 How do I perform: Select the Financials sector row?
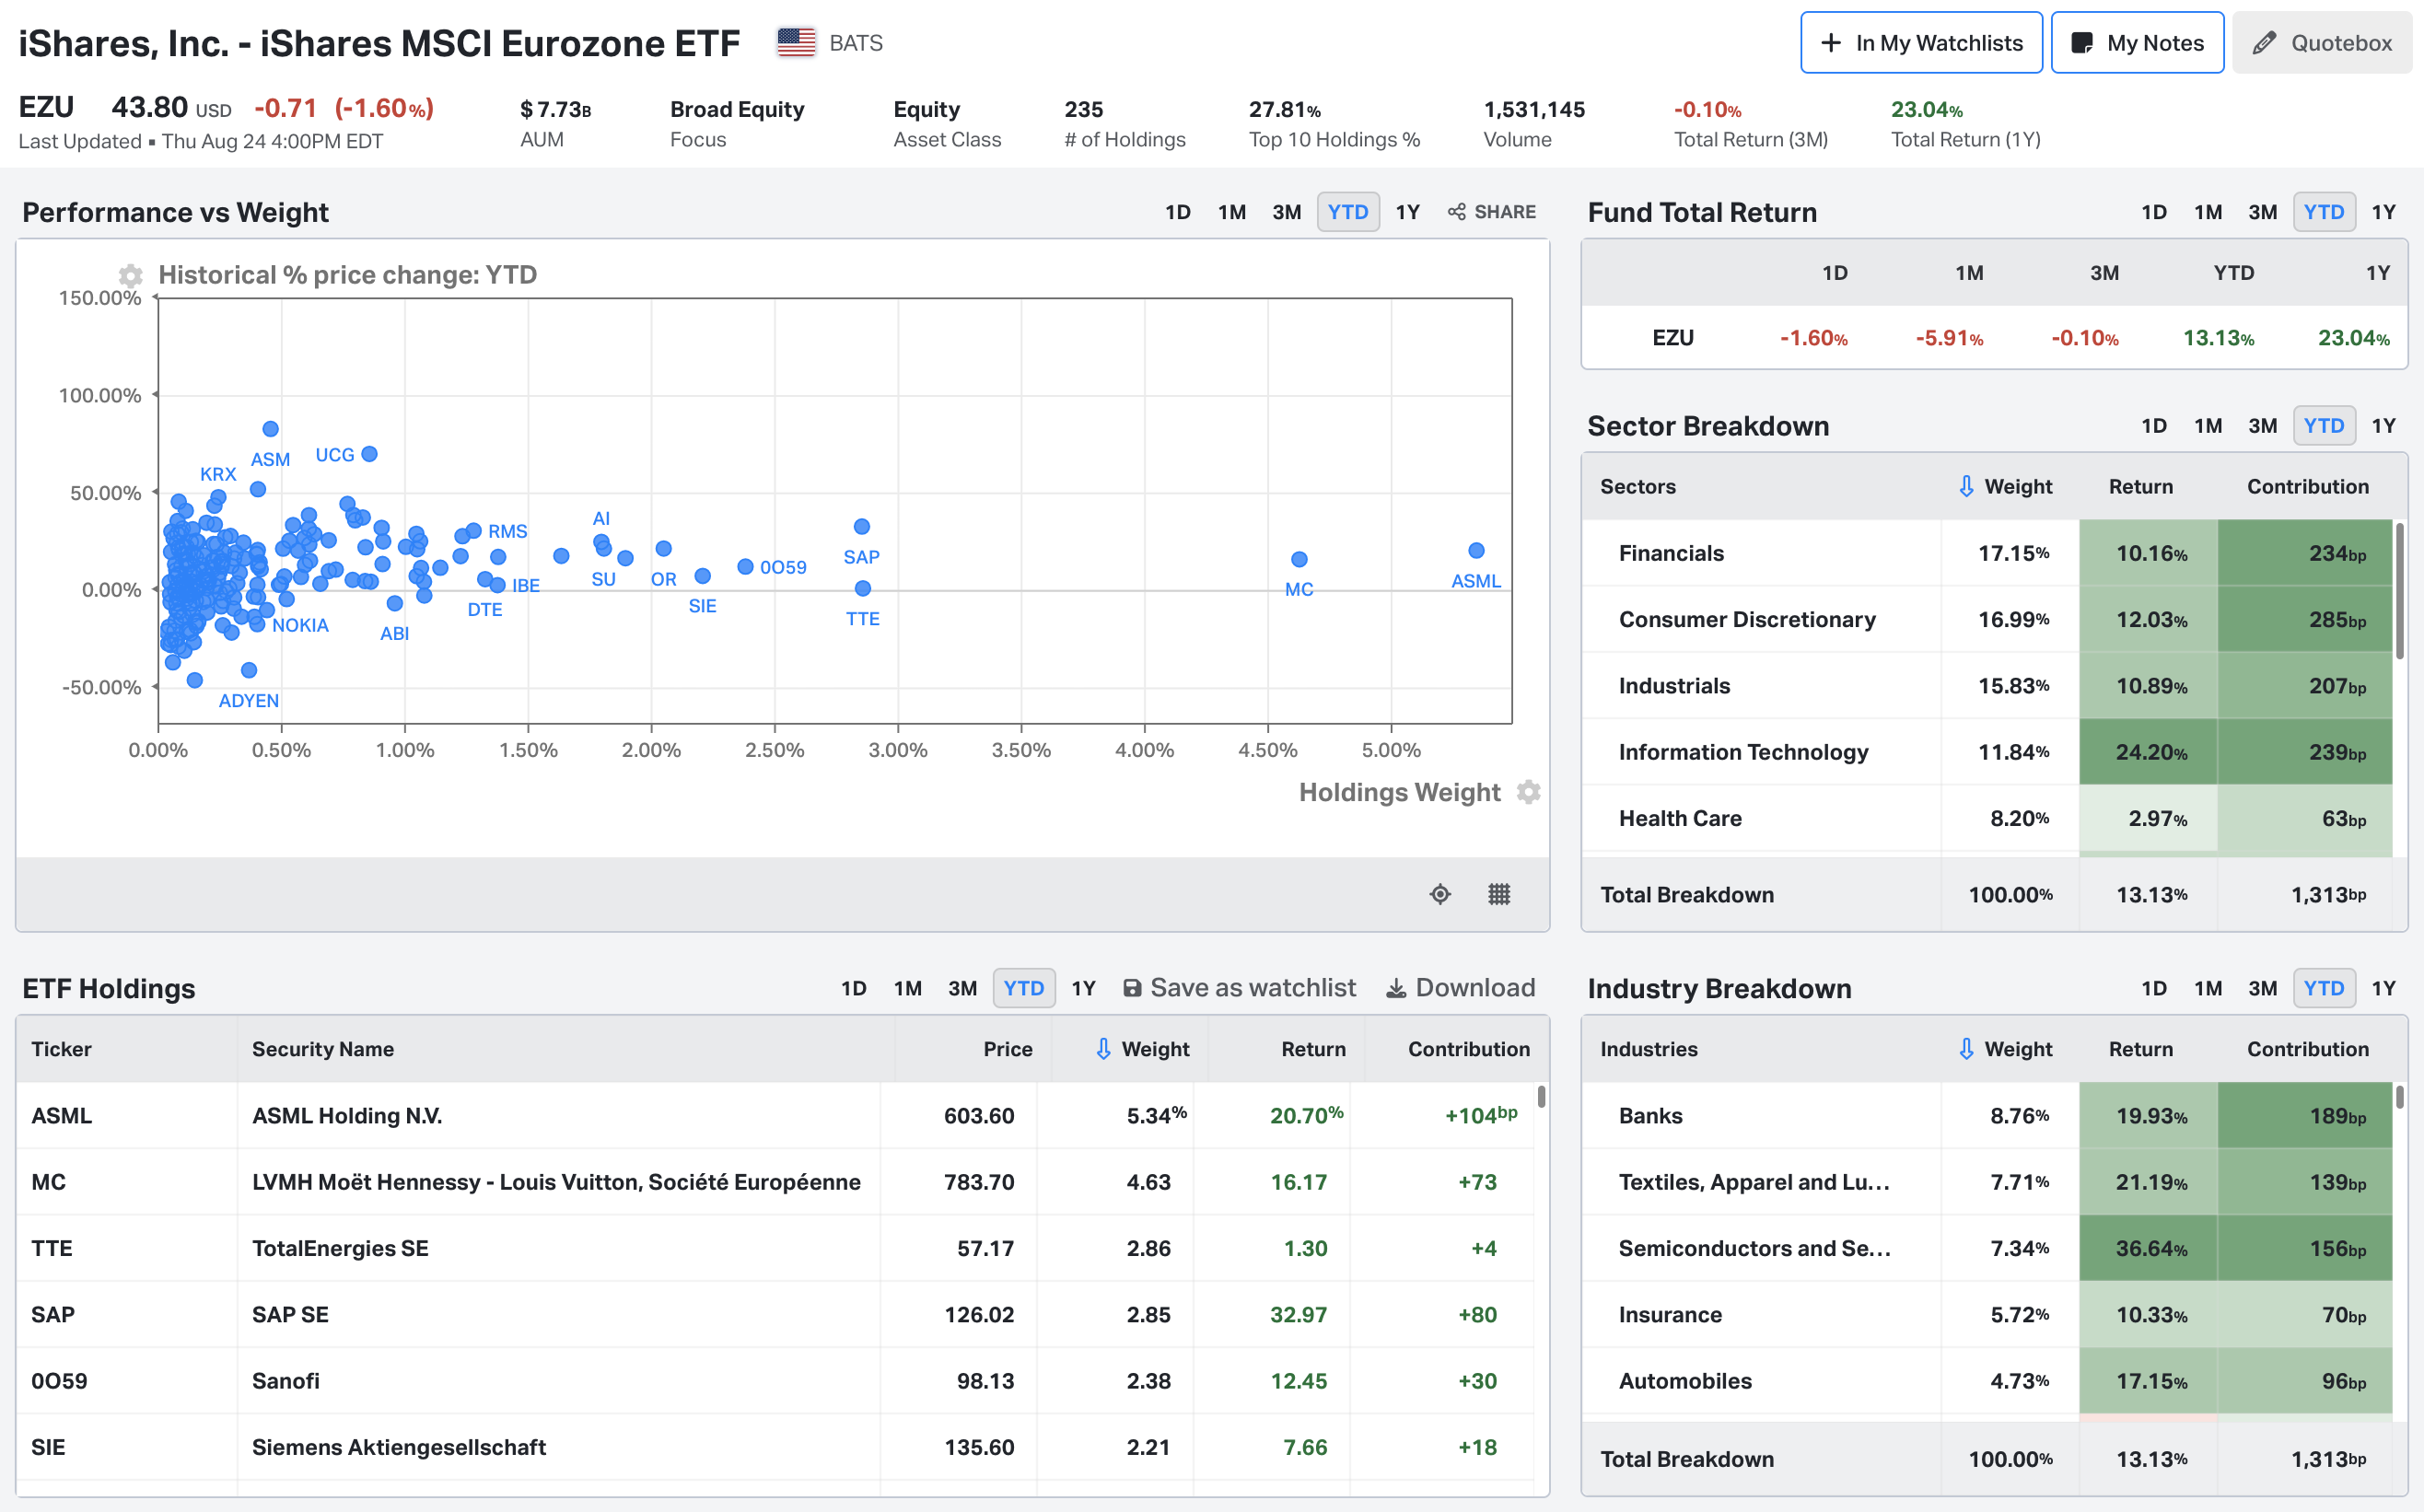pos(1988,553)
